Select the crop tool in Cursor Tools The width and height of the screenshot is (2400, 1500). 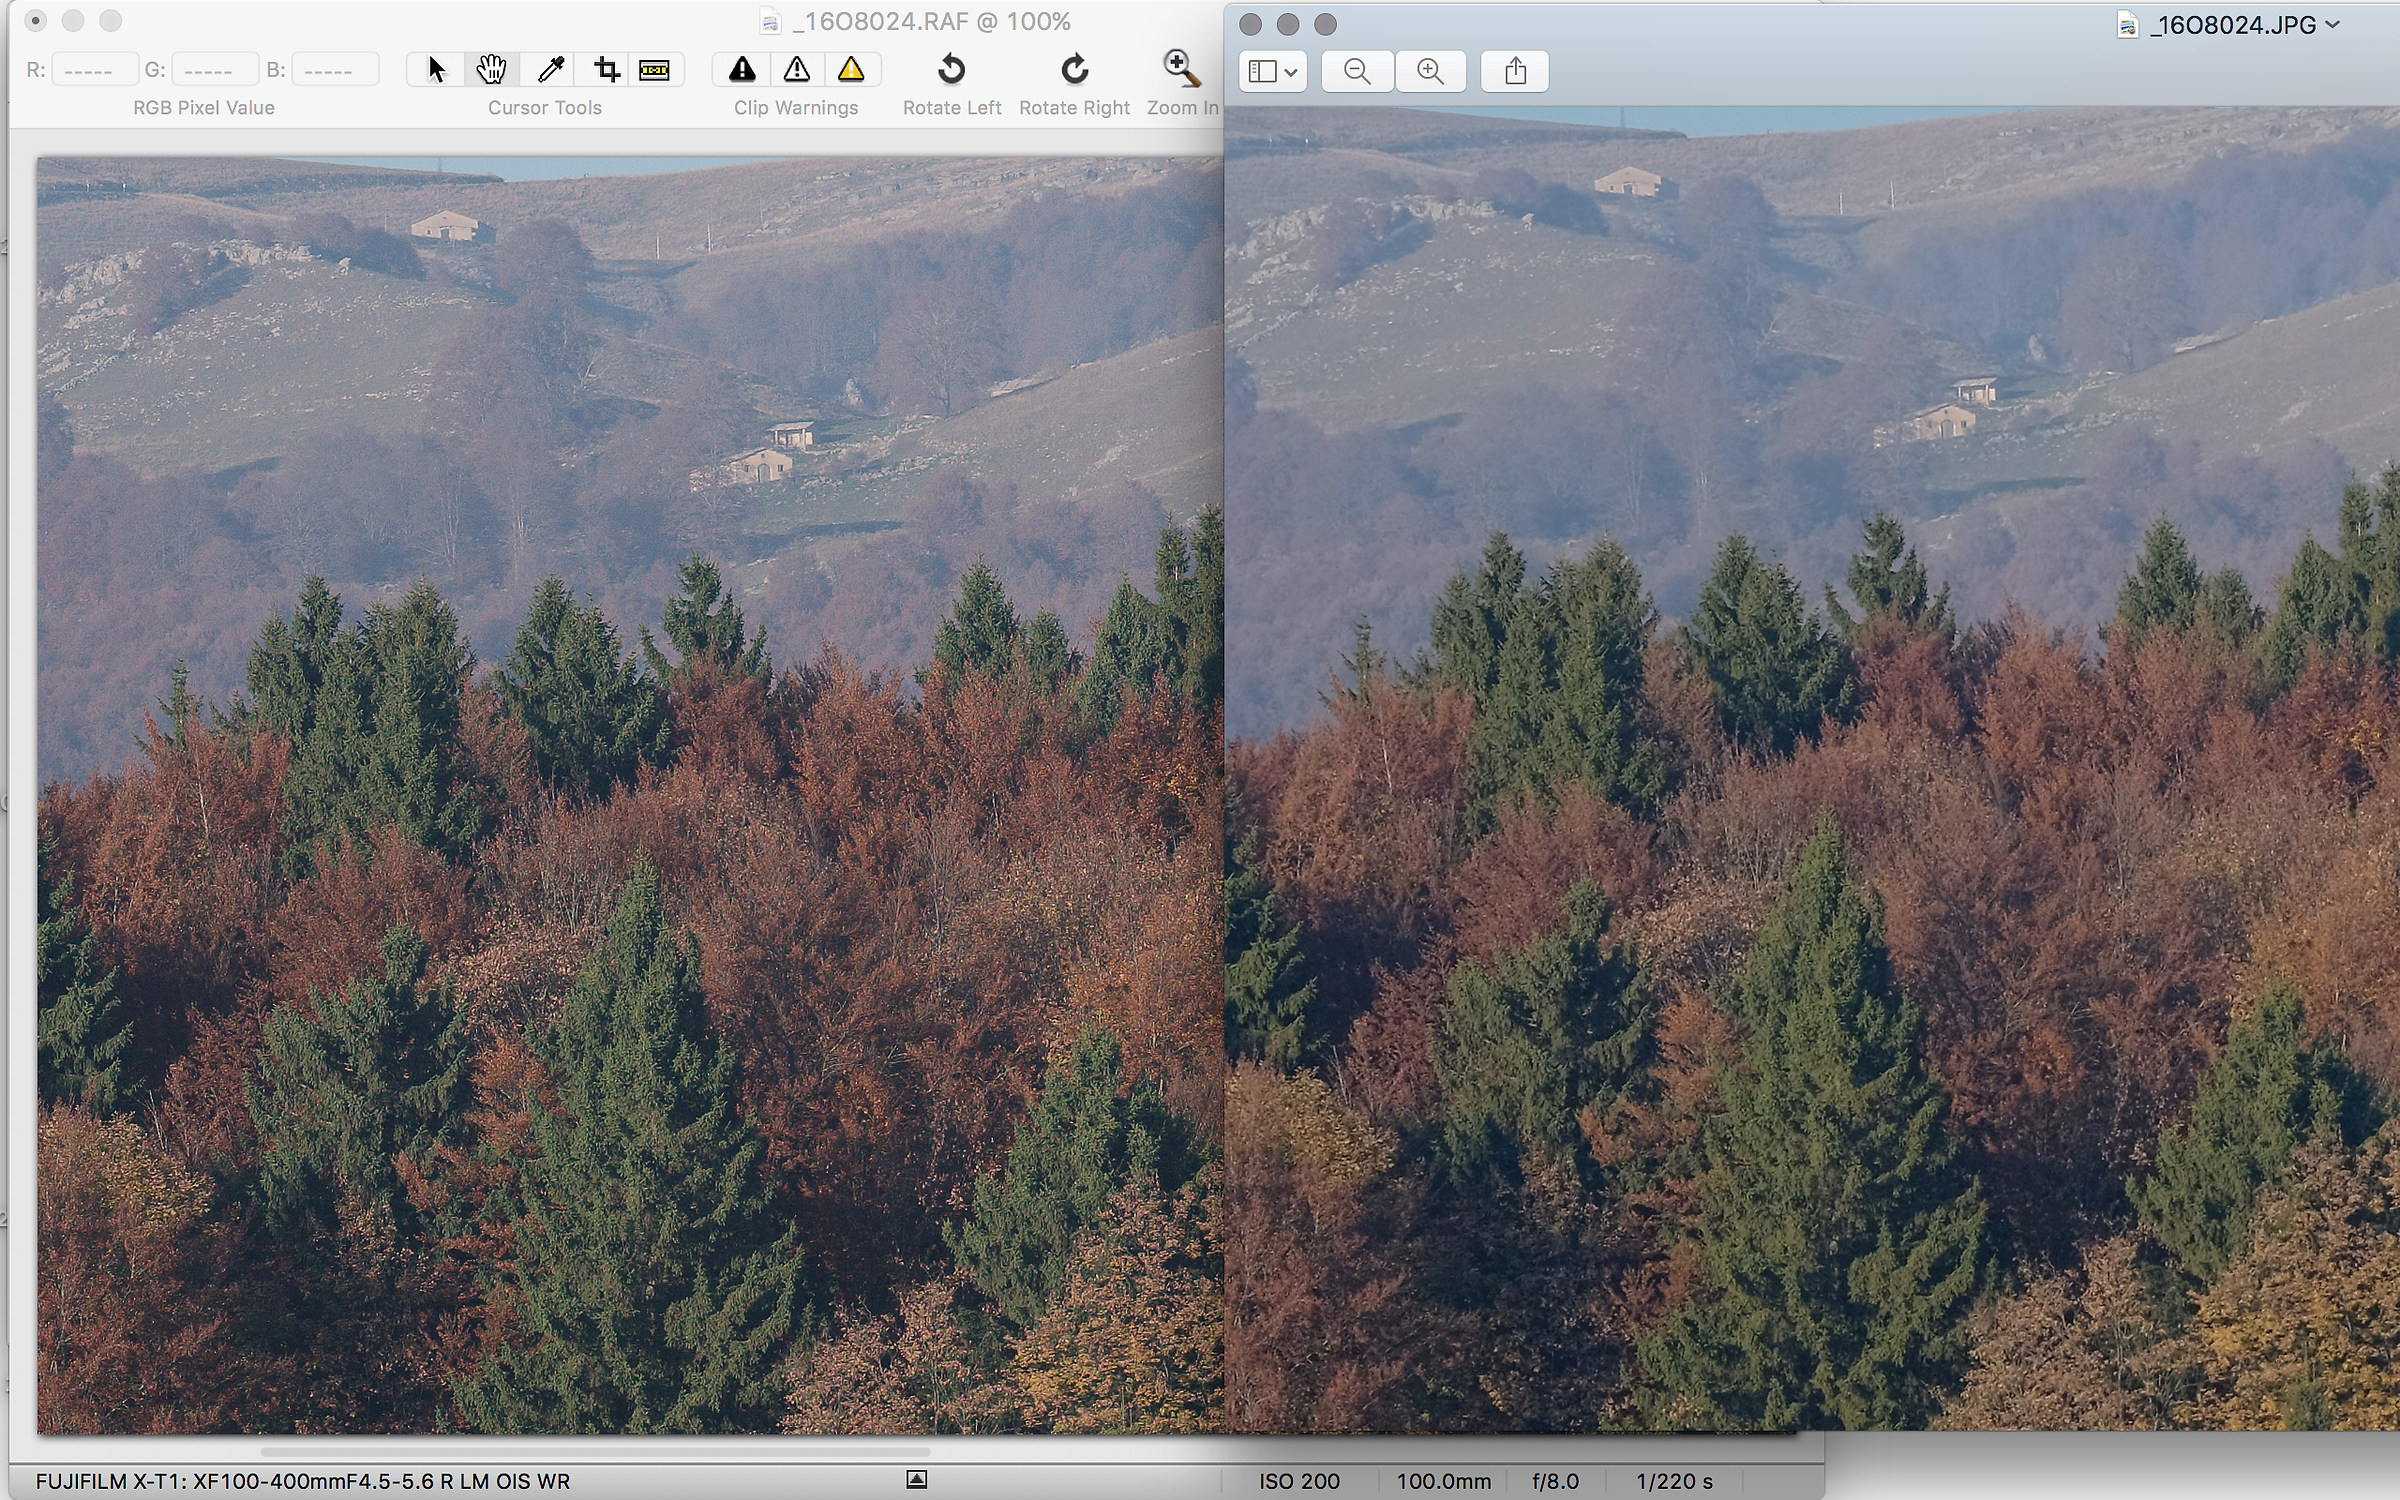[606, 69]
